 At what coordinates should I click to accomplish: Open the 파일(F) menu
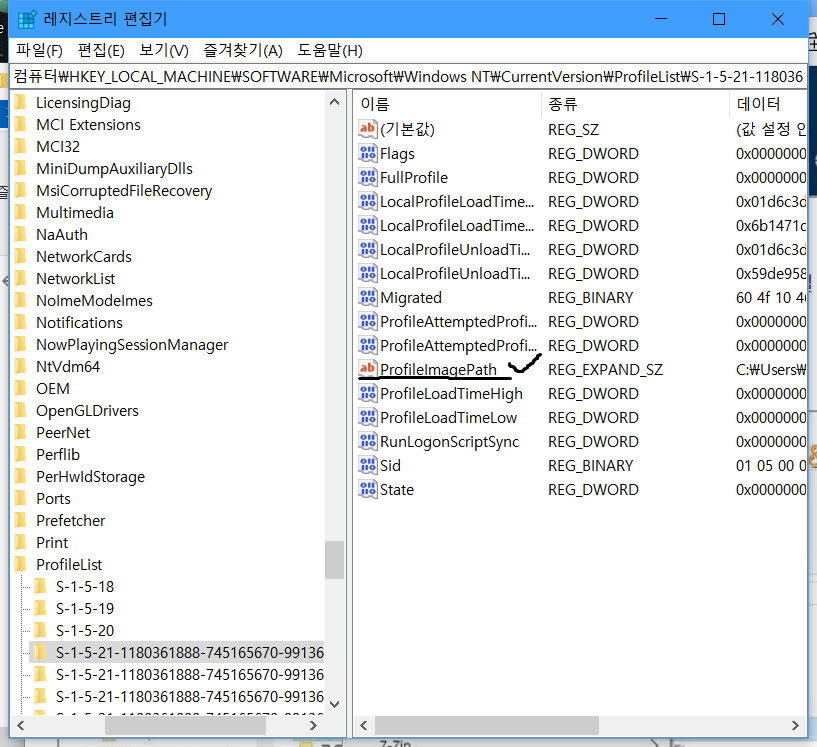point(39,51)
